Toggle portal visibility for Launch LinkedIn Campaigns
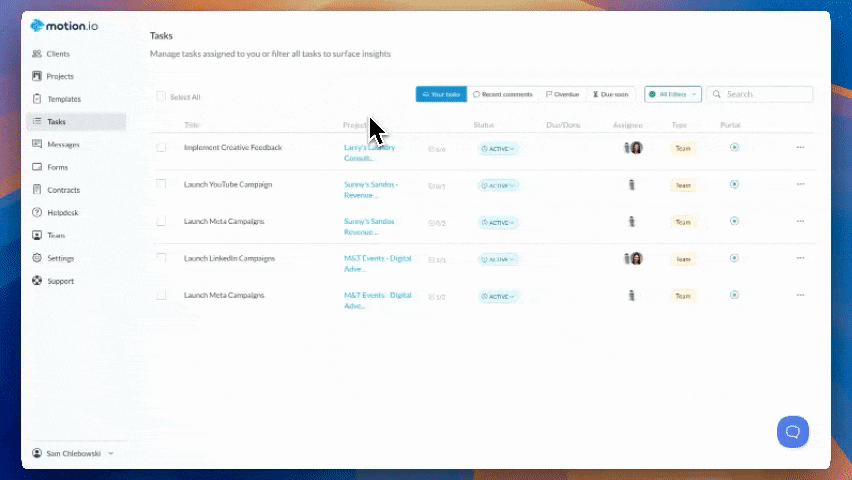This screenshot has width=852, height=480. pos(734,258)
